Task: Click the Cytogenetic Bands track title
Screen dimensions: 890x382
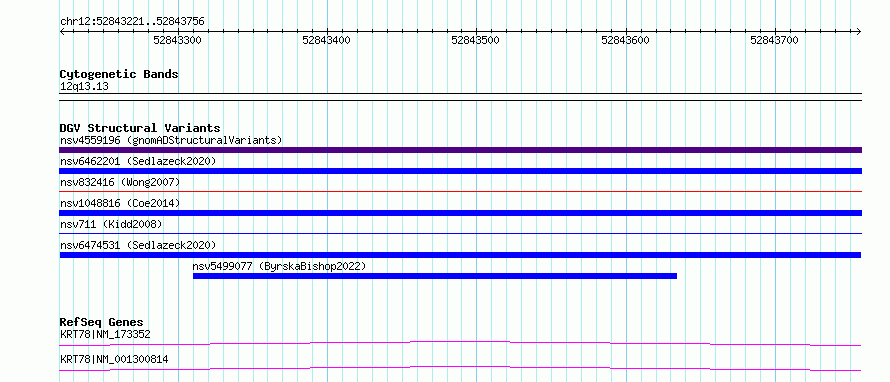Action: pyautogui.click(x=119, y=74)
